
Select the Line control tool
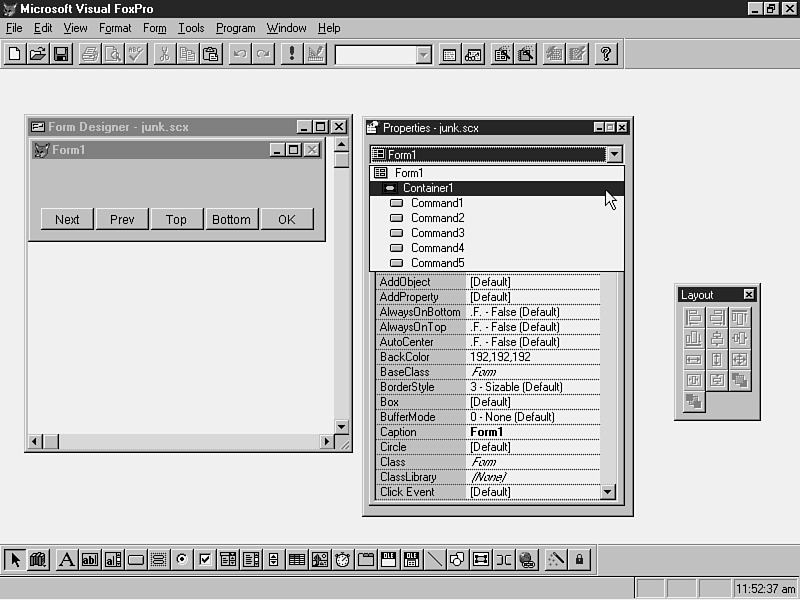435,560
